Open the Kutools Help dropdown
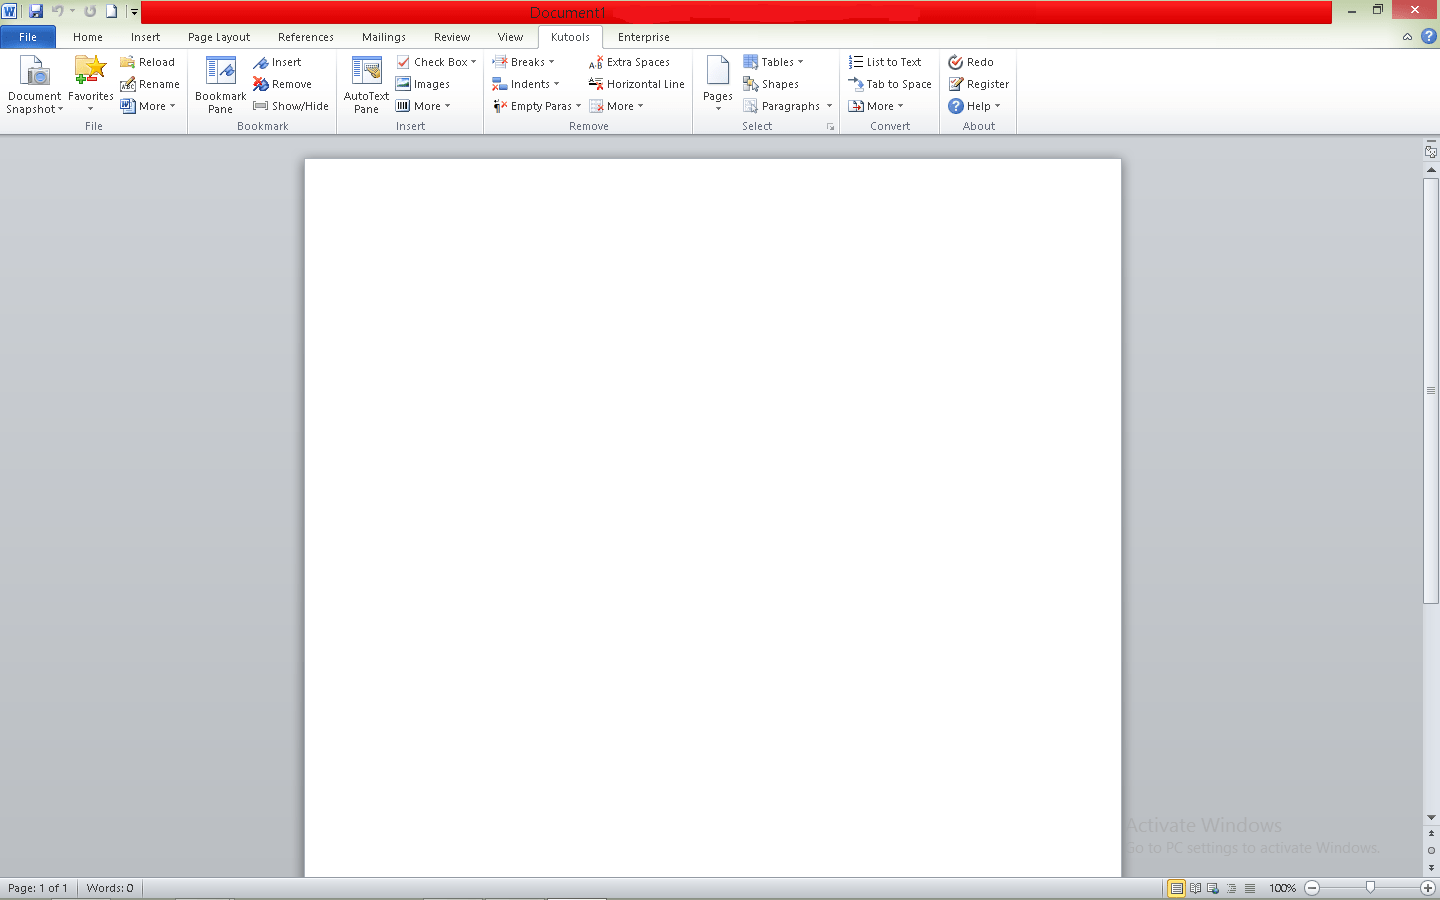Screen dimensions: 1440x900 point(975,106)
